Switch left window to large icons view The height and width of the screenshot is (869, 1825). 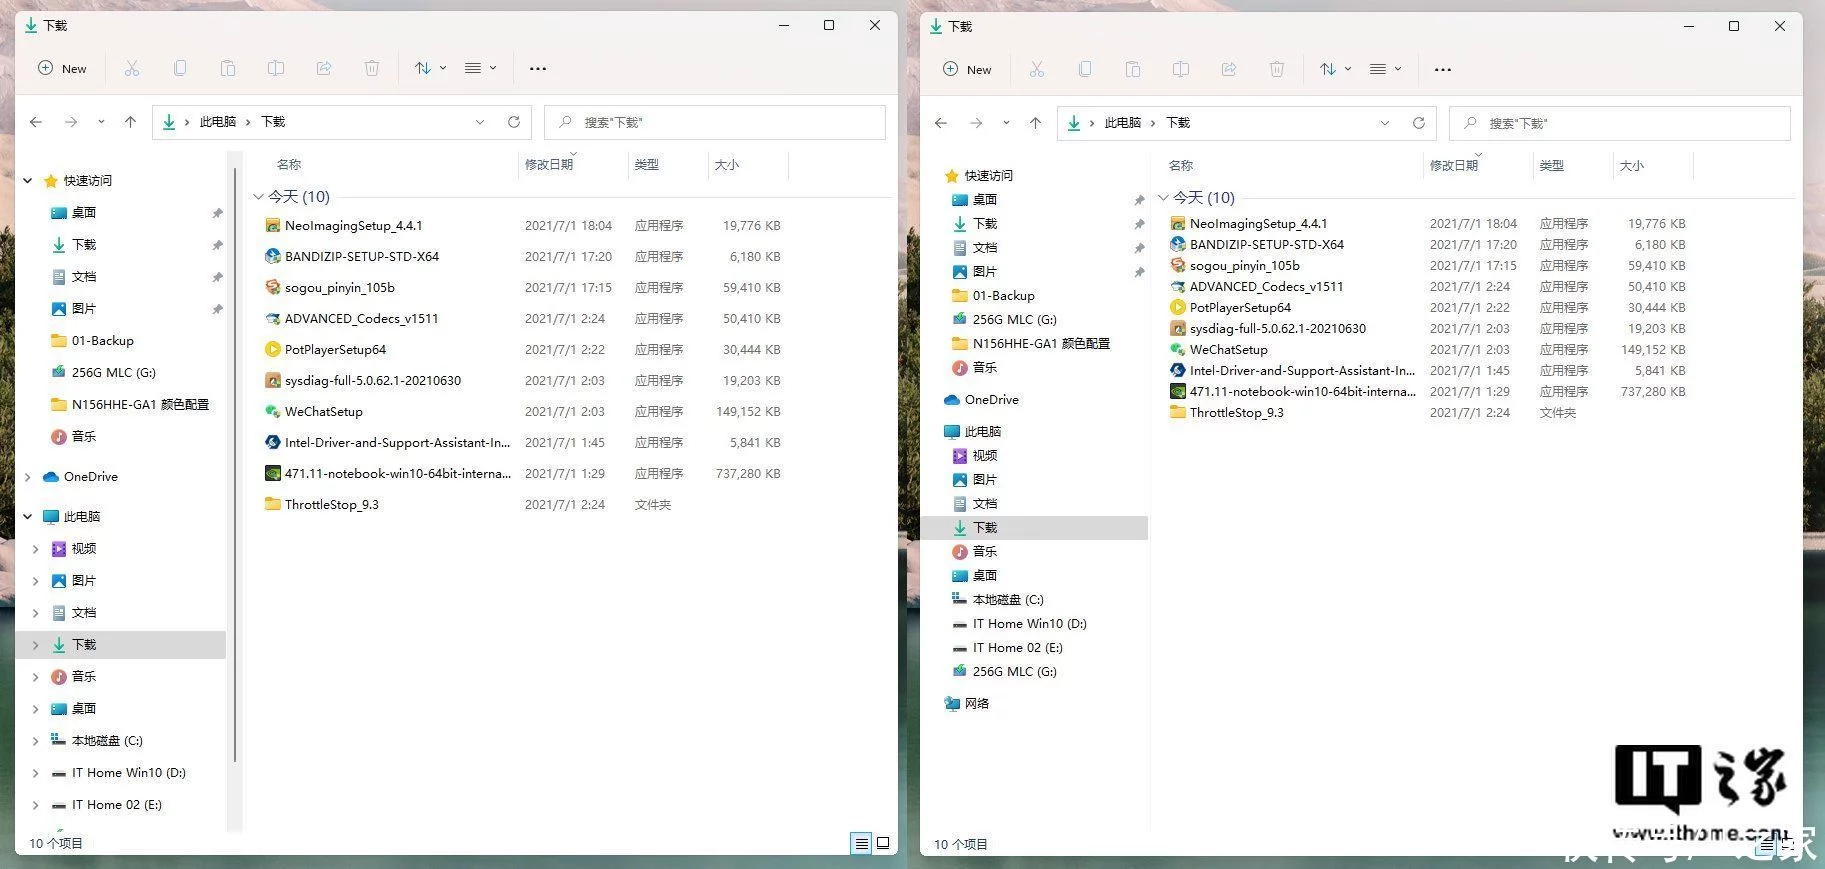point(883,844)
